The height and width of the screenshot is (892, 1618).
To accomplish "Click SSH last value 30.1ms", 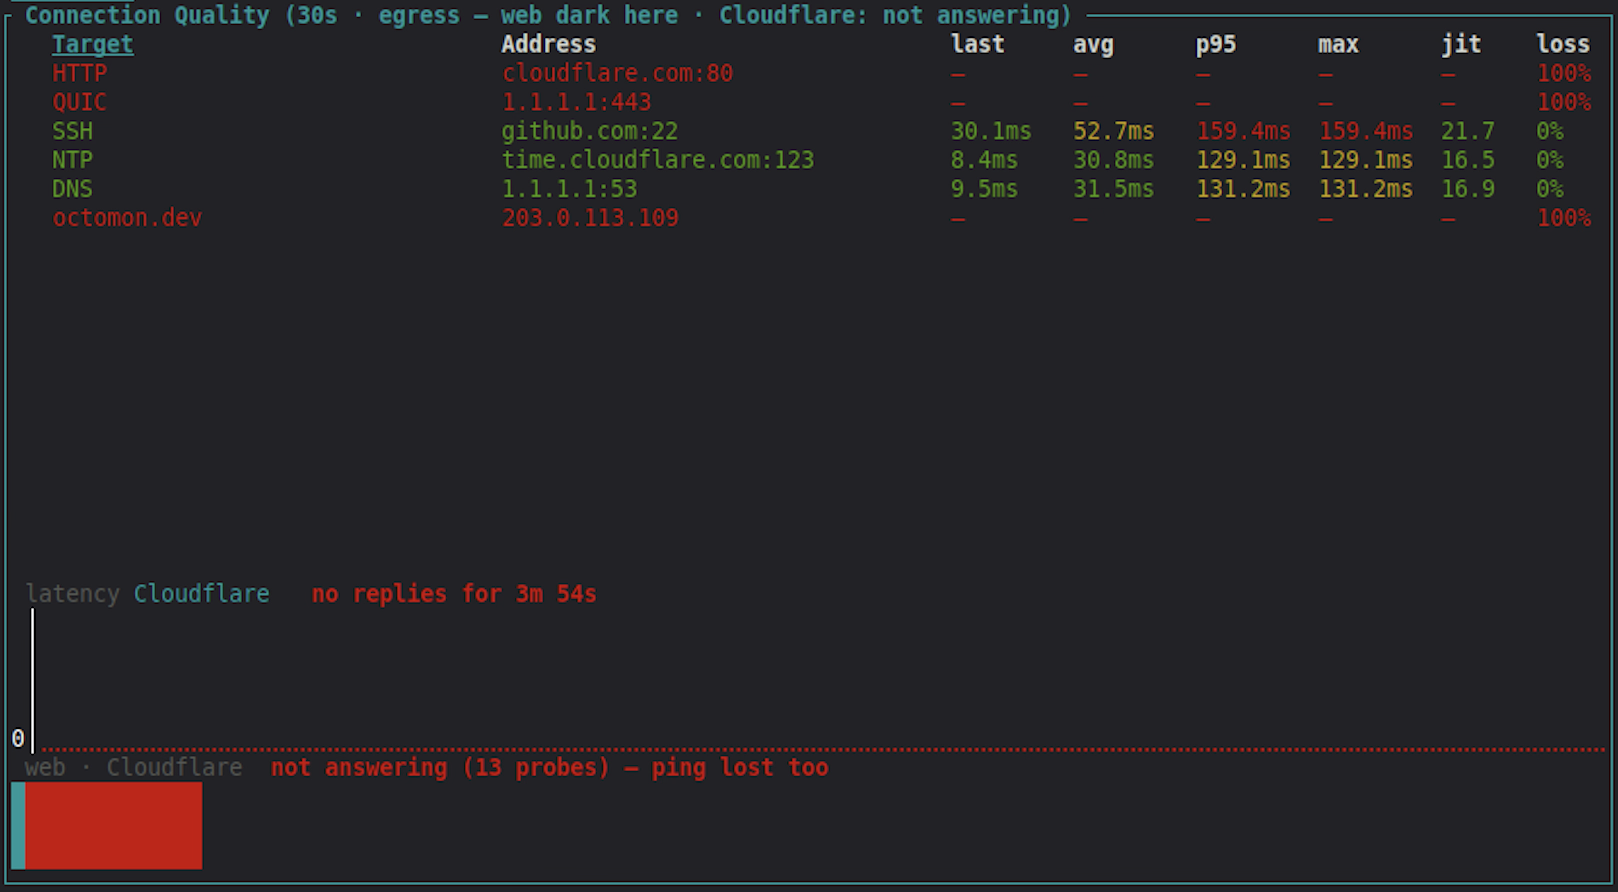I will click(x=991, y=131).
